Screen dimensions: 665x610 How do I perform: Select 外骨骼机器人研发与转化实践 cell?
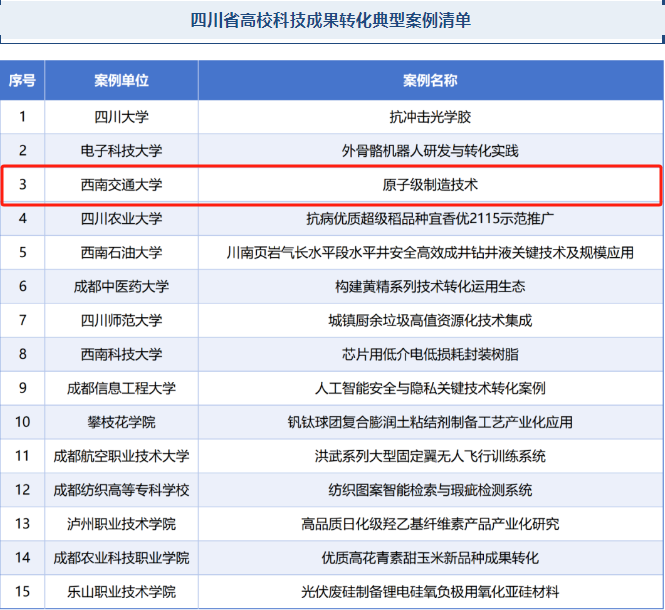[430, 151]
